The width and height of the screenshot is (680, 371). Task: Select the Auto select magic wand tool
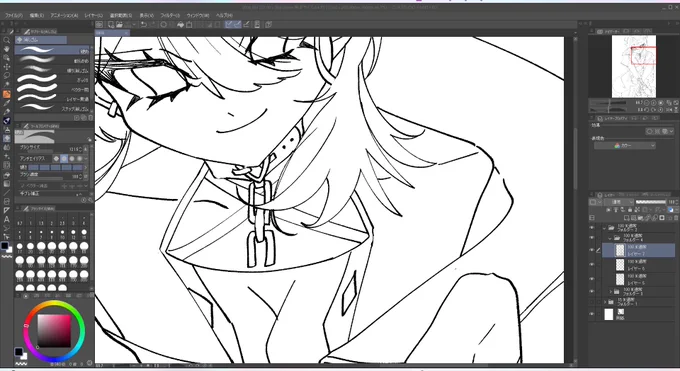pyautogui.click(x=7, y=84)
